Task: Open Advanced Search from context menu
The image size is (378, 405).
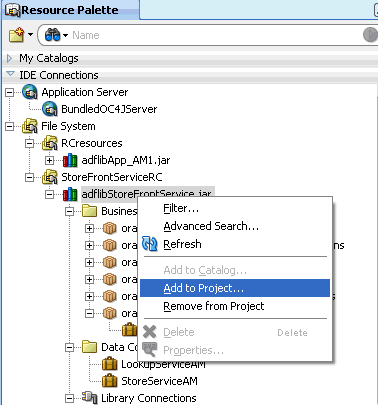Action: pos(211,226)
